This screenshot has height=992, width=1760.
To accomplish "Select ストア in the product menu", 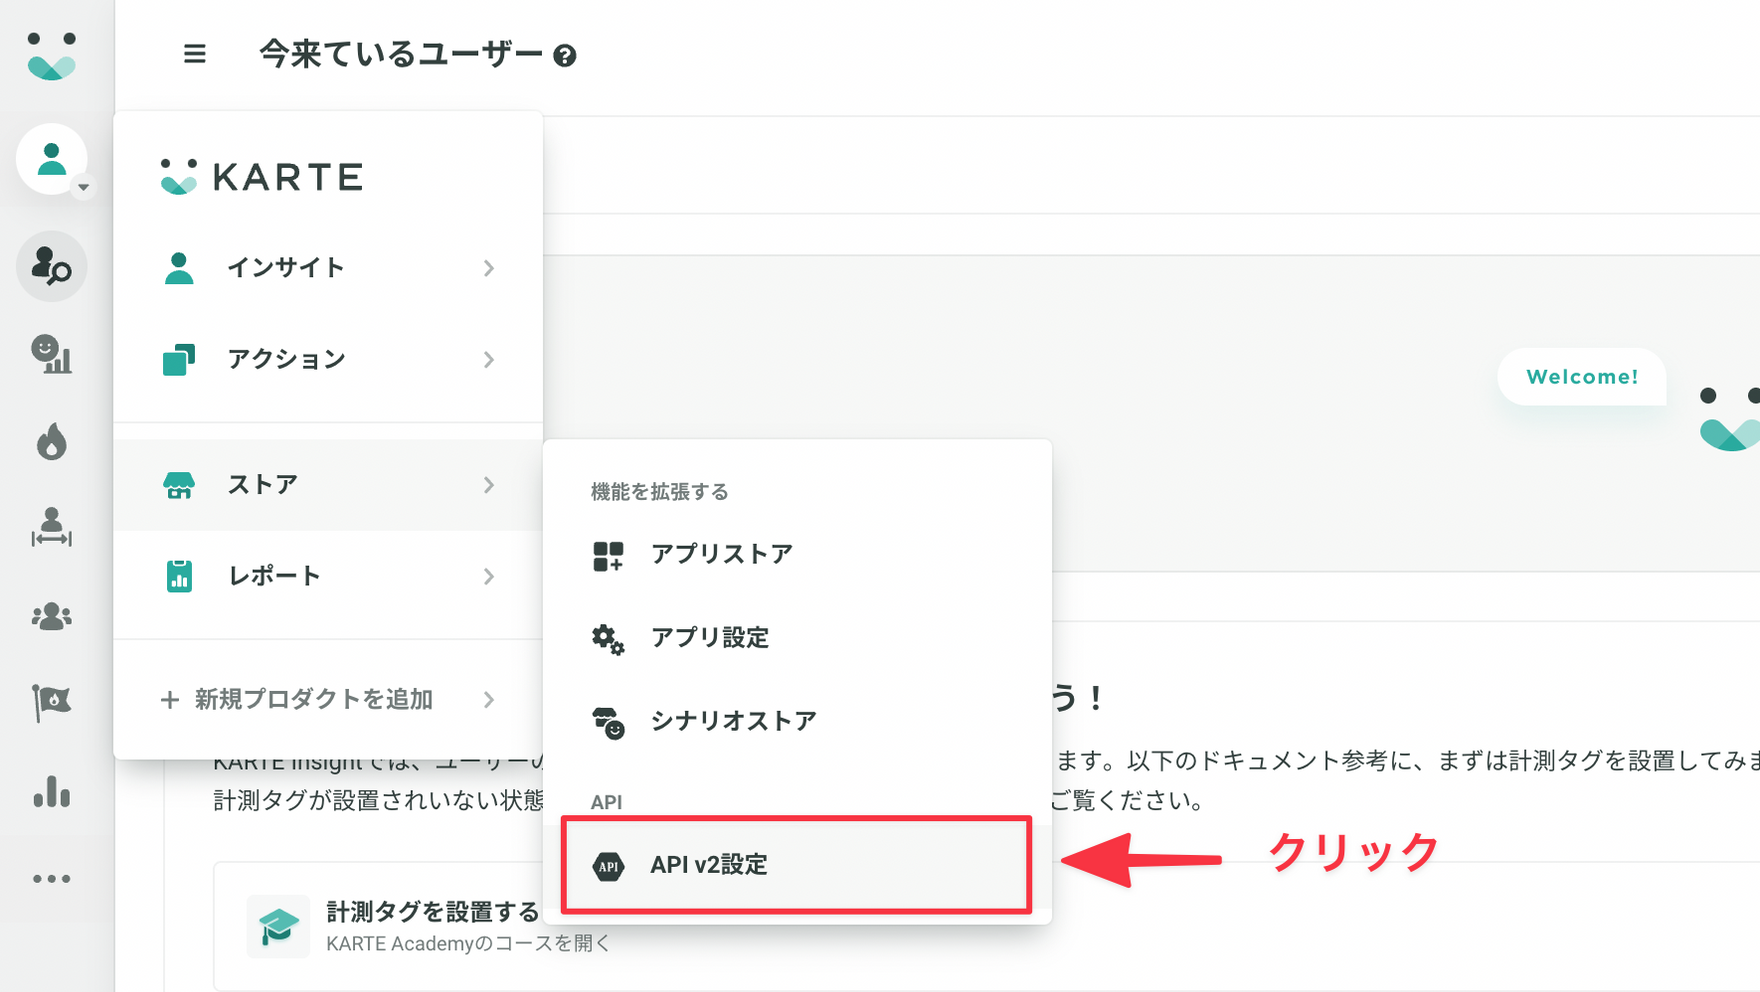I will 328,485.
